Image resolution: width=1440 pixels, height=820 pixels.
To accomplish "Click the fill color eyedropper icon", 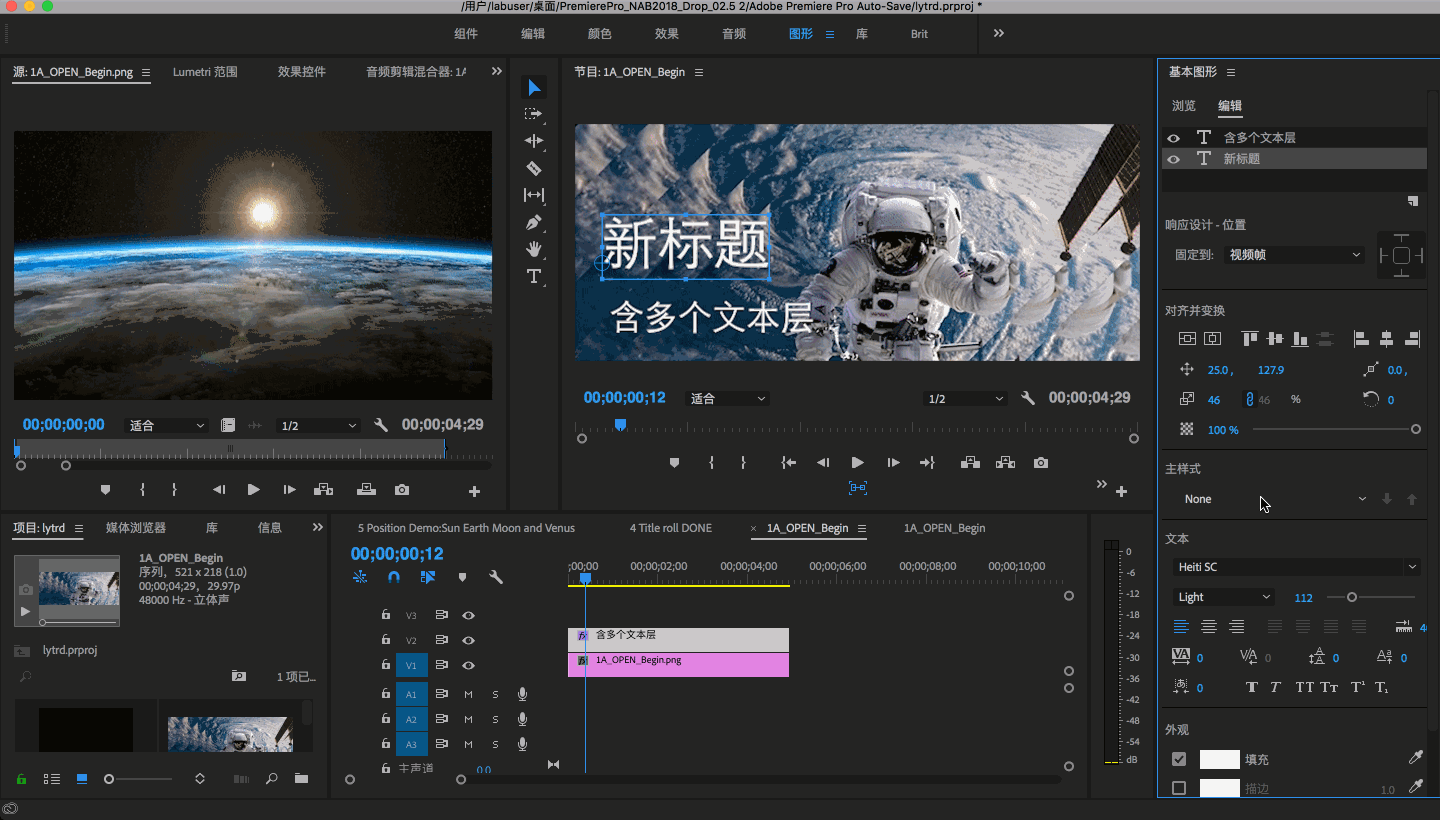I will pyautogui.click(x=1415, y=759).
